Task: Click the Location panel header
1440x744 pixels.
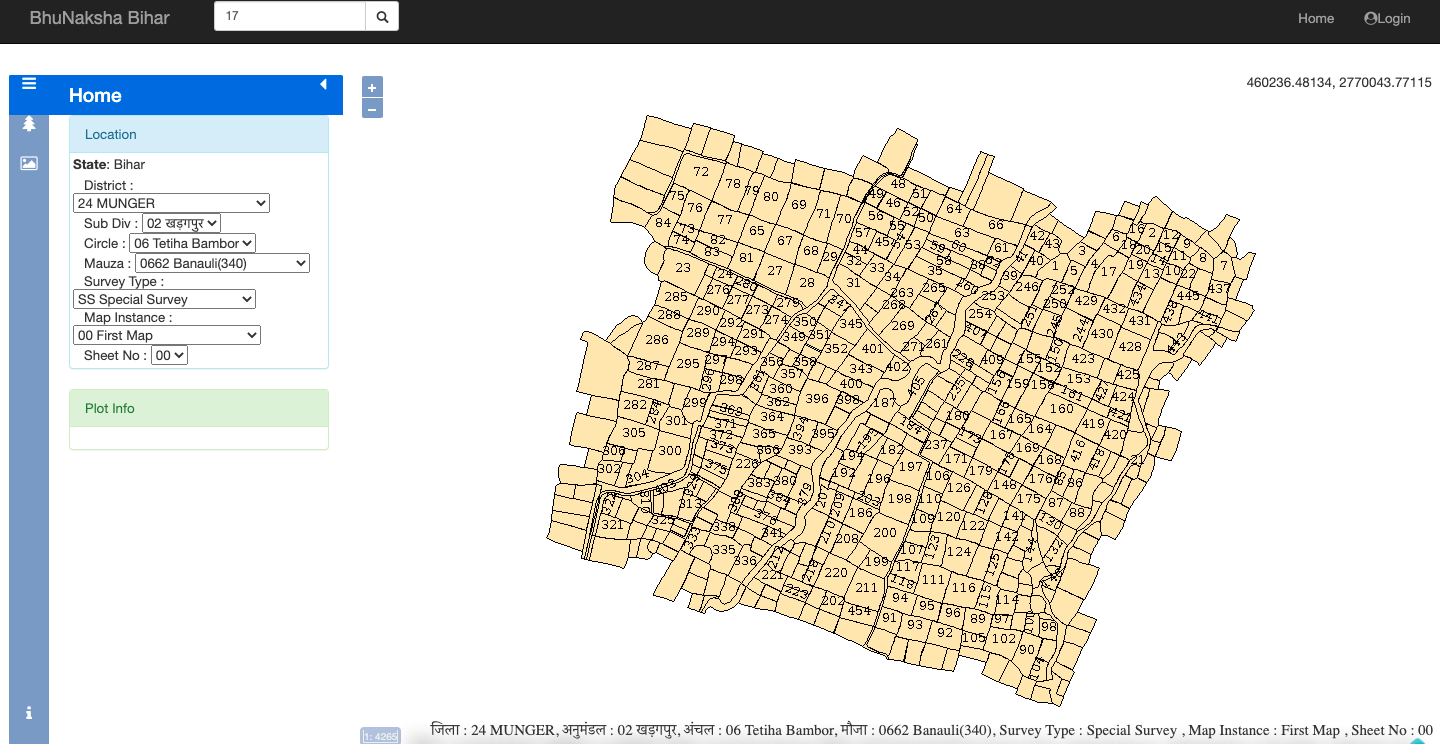Action: (199, 134)
